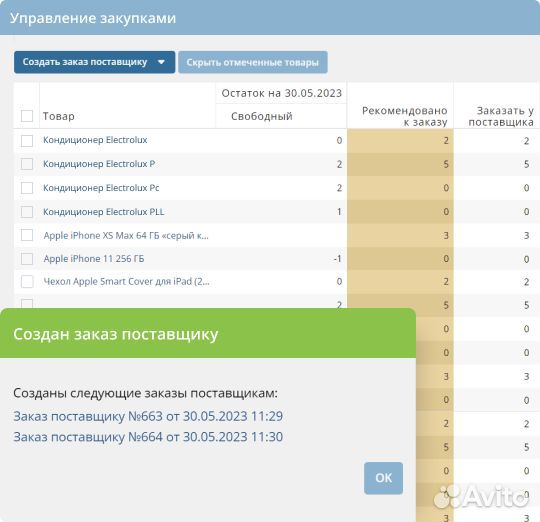Open the Кондиционер Electrolux P product link

coord(99,164)
